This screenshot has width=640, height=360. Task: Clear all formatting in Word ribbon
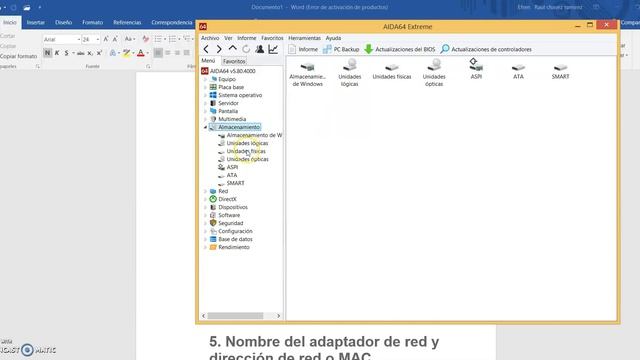(146, 39)
